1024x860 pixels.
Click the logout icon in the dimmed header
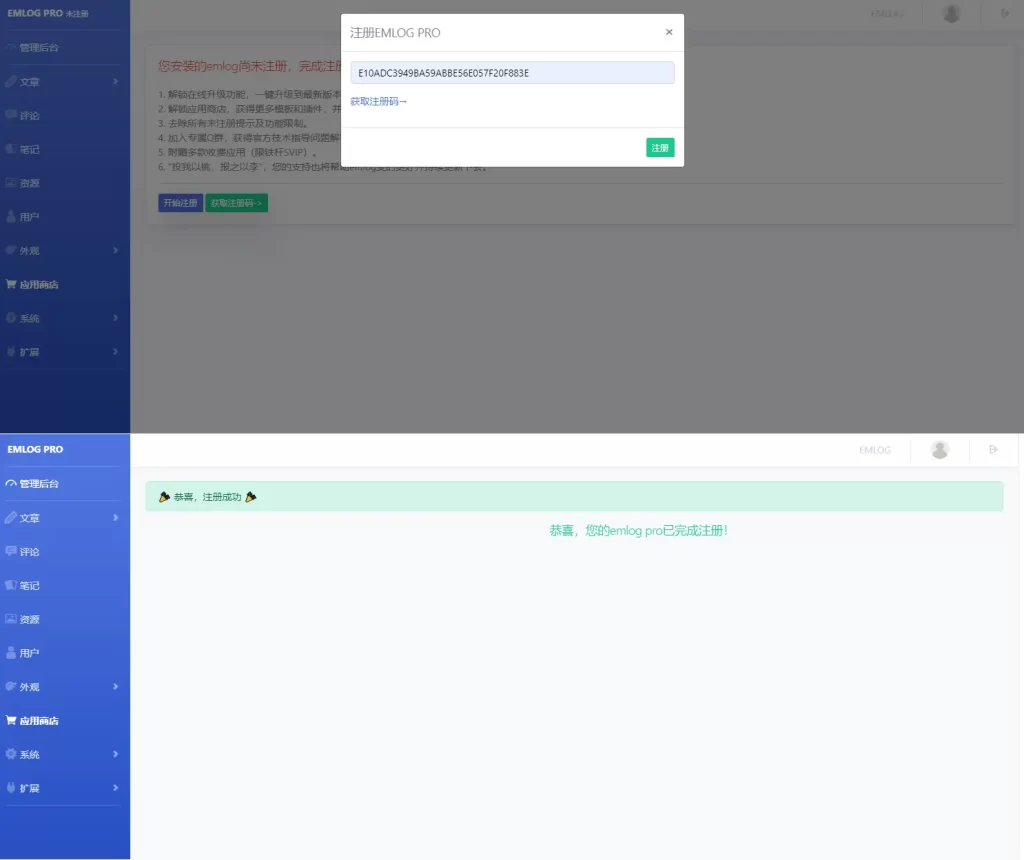point(1004,13)
